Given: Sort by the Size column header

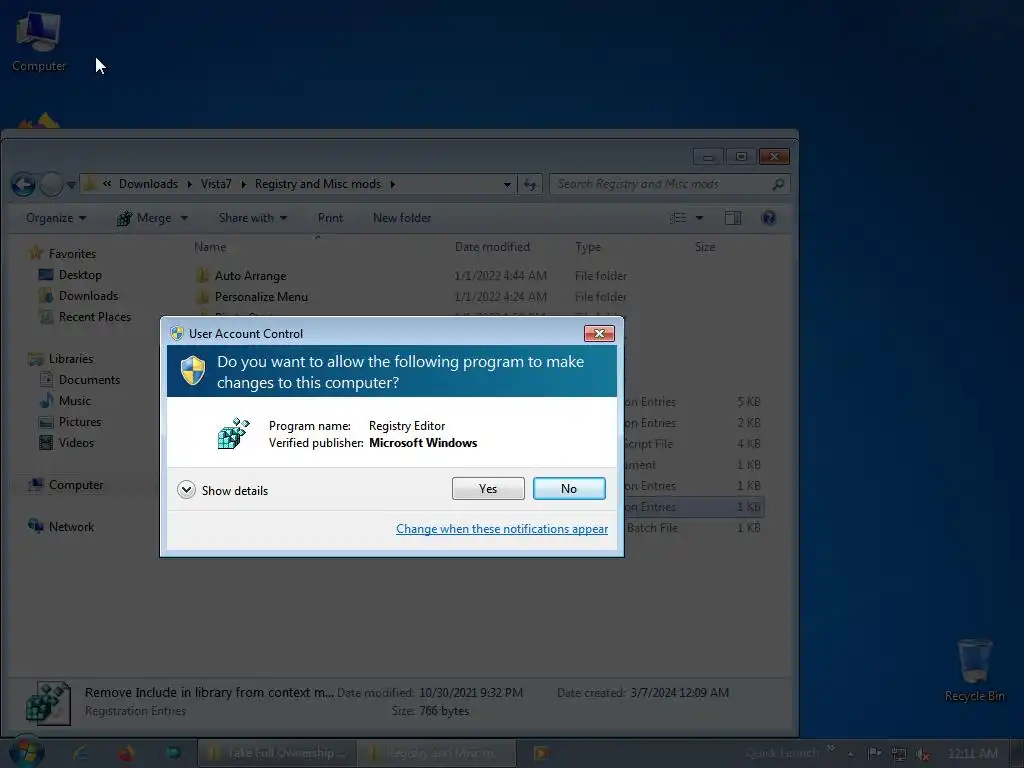Looking at the screenshot, I should click(705, 247).
